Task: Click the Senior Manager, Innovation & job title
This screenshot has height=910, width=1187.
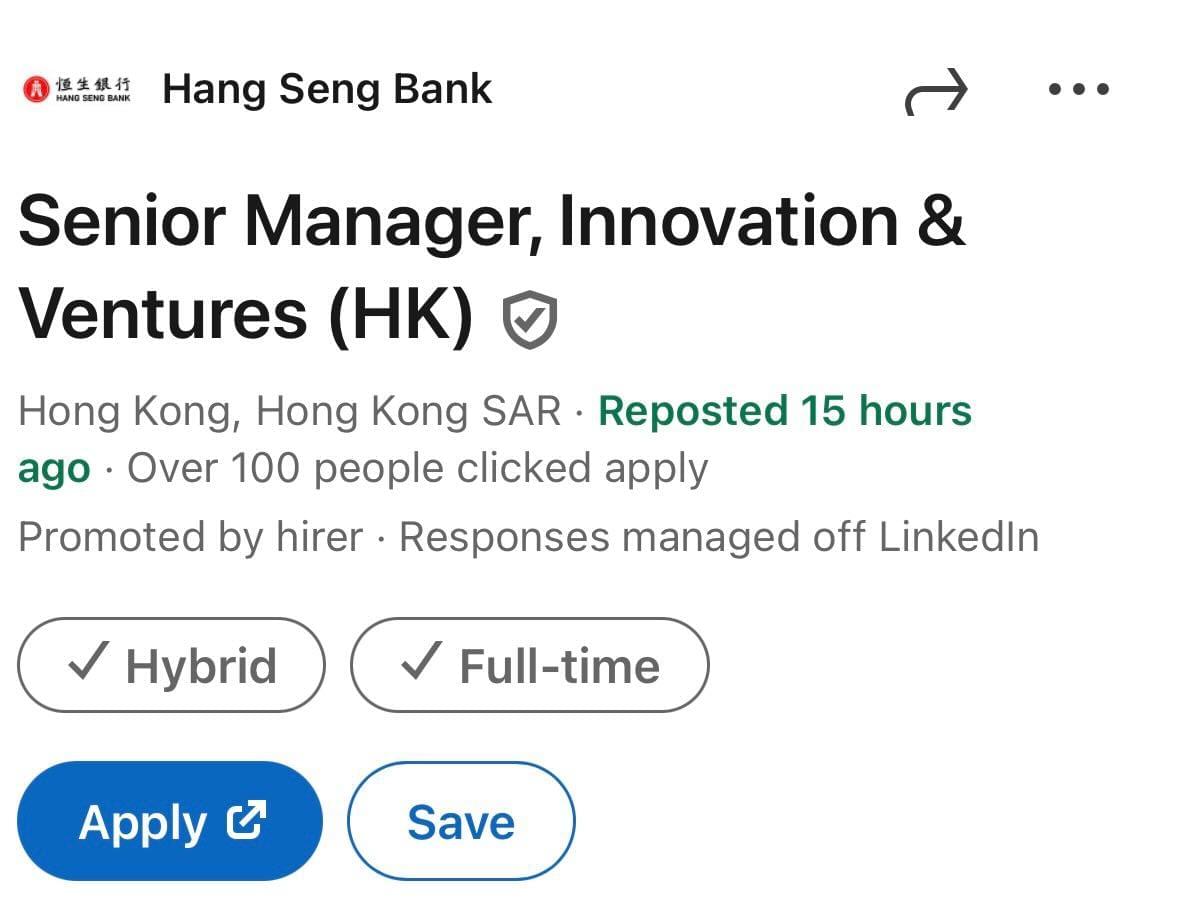Action: [492, 222]
